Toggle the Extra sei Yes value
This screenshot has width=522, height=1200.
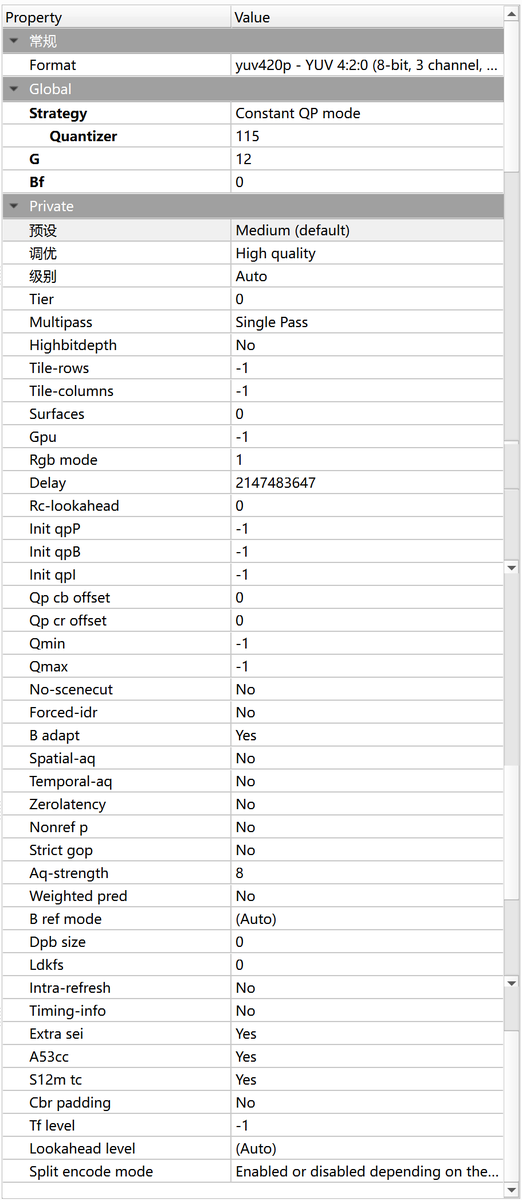[367, 1034]
